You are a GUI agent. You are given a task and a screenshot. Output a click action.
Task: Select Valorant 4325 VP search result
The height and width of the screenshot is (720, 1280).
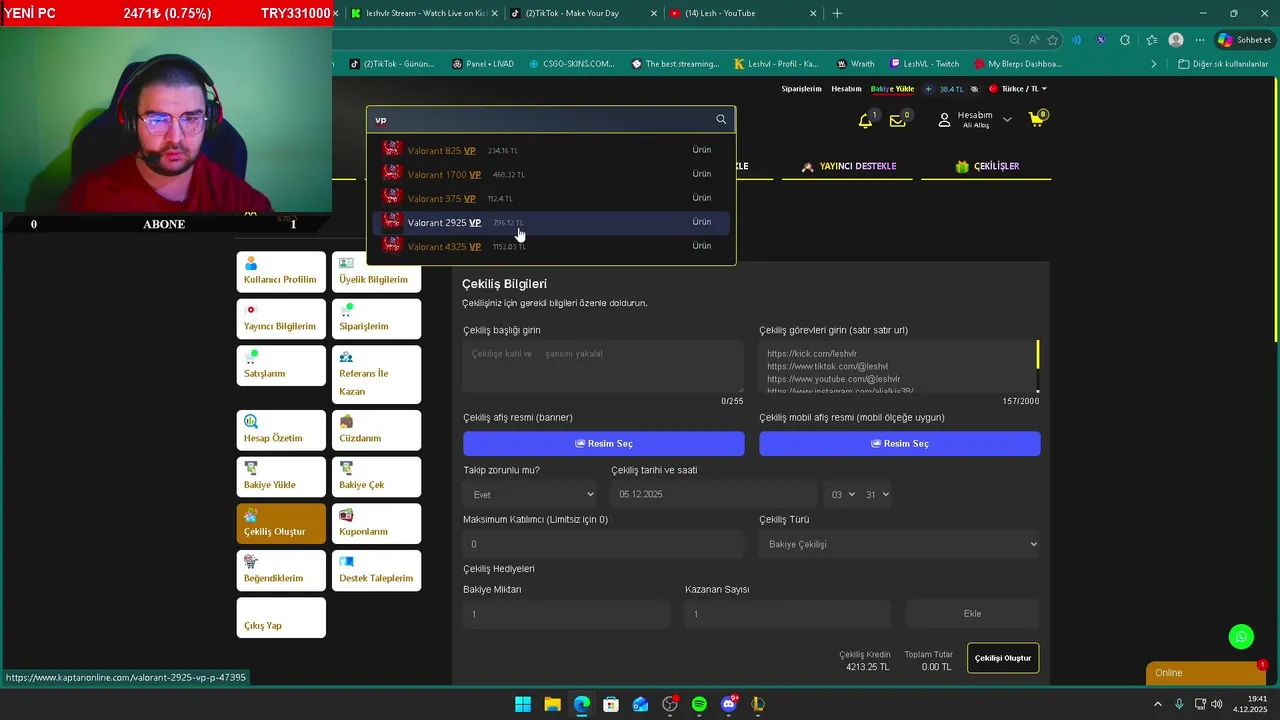551,246
